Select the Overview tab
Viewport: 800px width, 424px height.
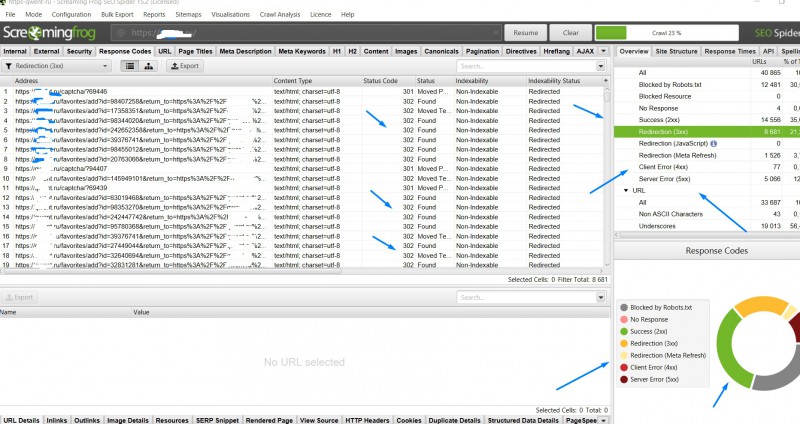coord(634,51)
